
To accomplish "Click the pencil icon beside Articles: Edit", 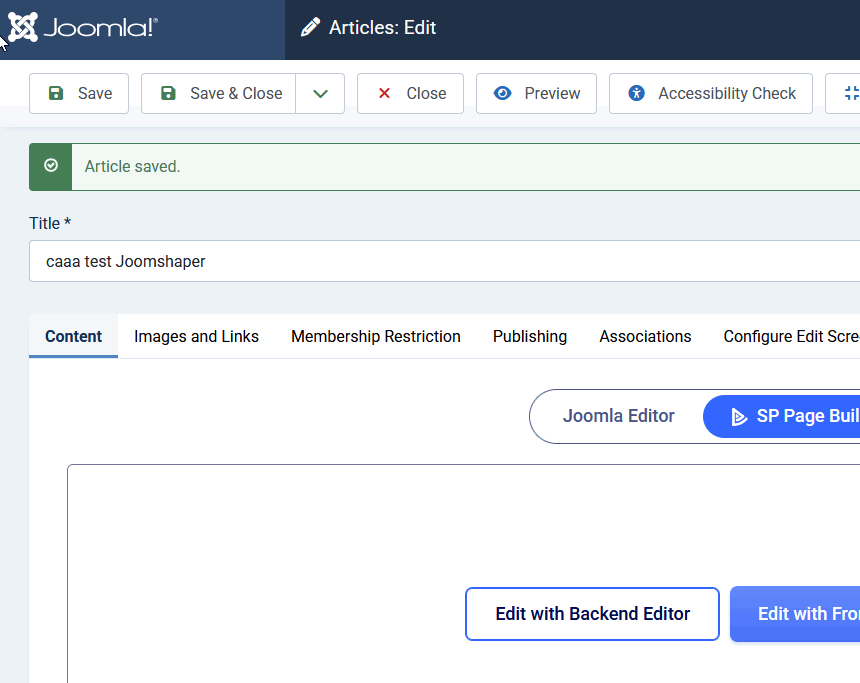I will pos(311,28).
